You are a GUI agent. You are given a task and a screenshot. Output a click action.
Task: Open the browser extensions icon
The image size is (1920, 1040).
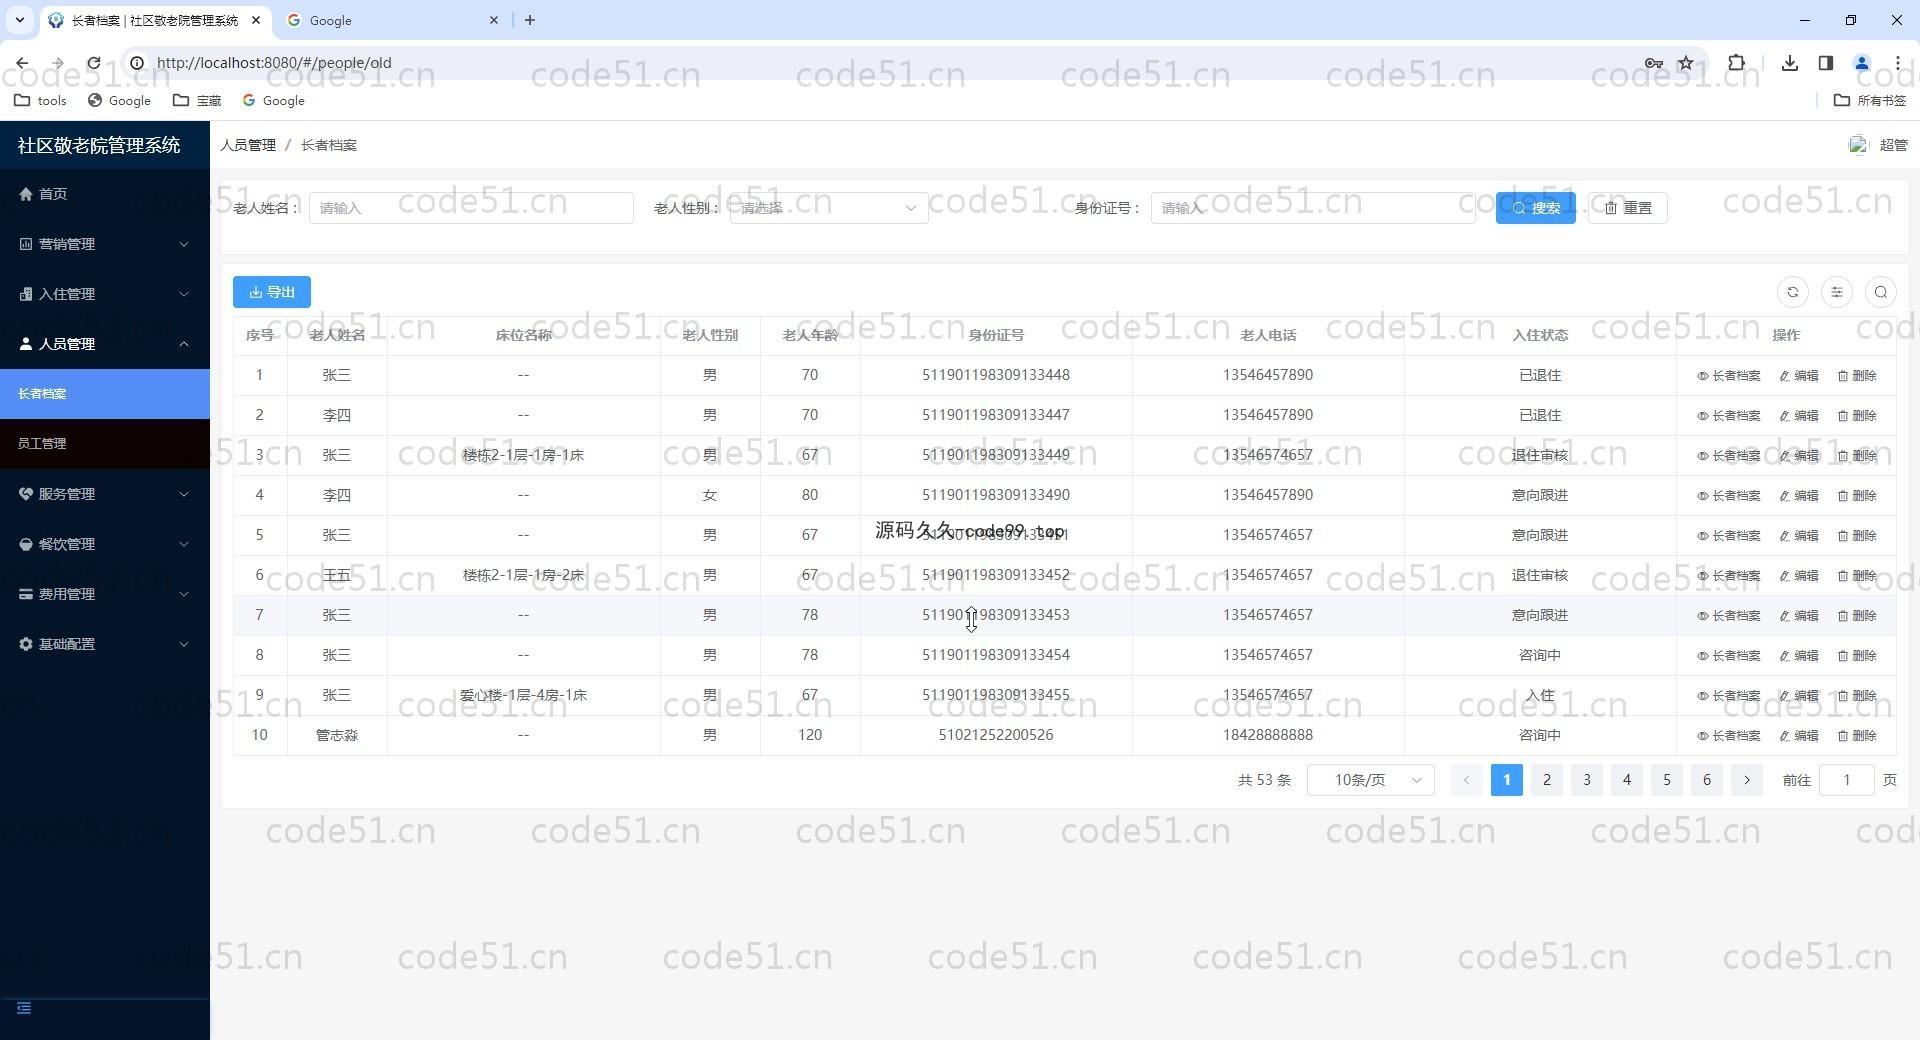[x=1737, y=63]
